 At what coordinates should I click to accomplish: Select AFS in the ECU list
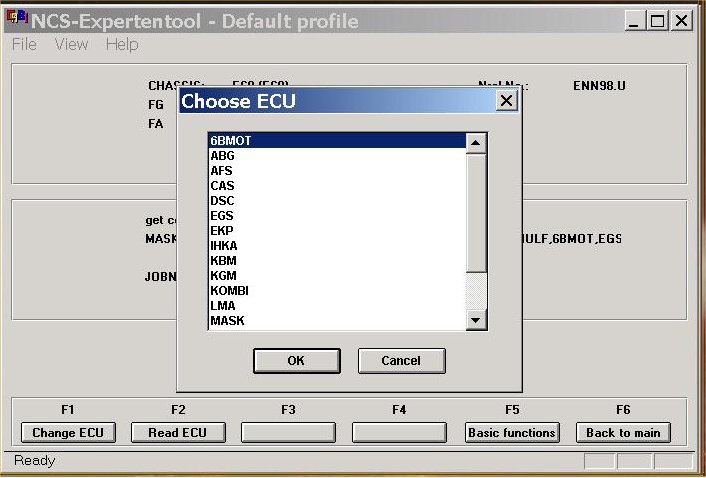coord(337,171)
